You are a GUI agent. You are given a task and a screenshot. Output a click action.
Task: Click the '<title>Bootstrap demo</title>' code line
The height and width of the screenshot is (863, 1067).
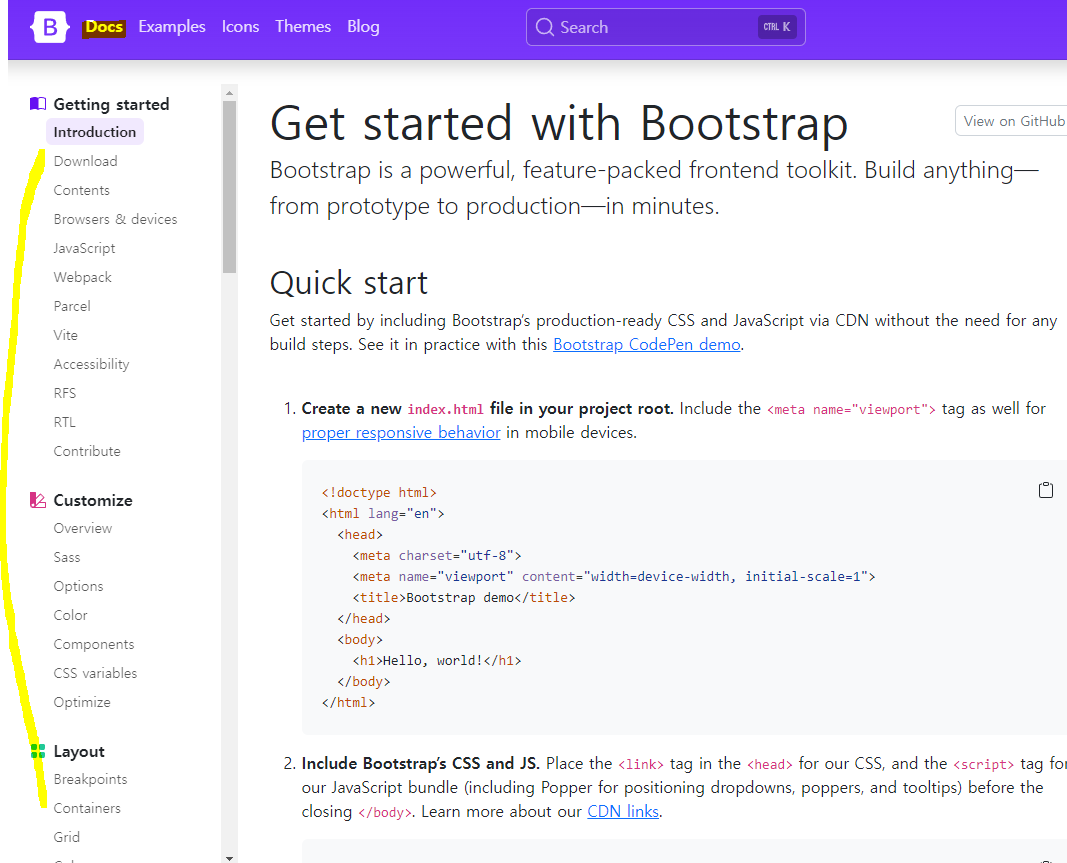click(x=463, y=598)
